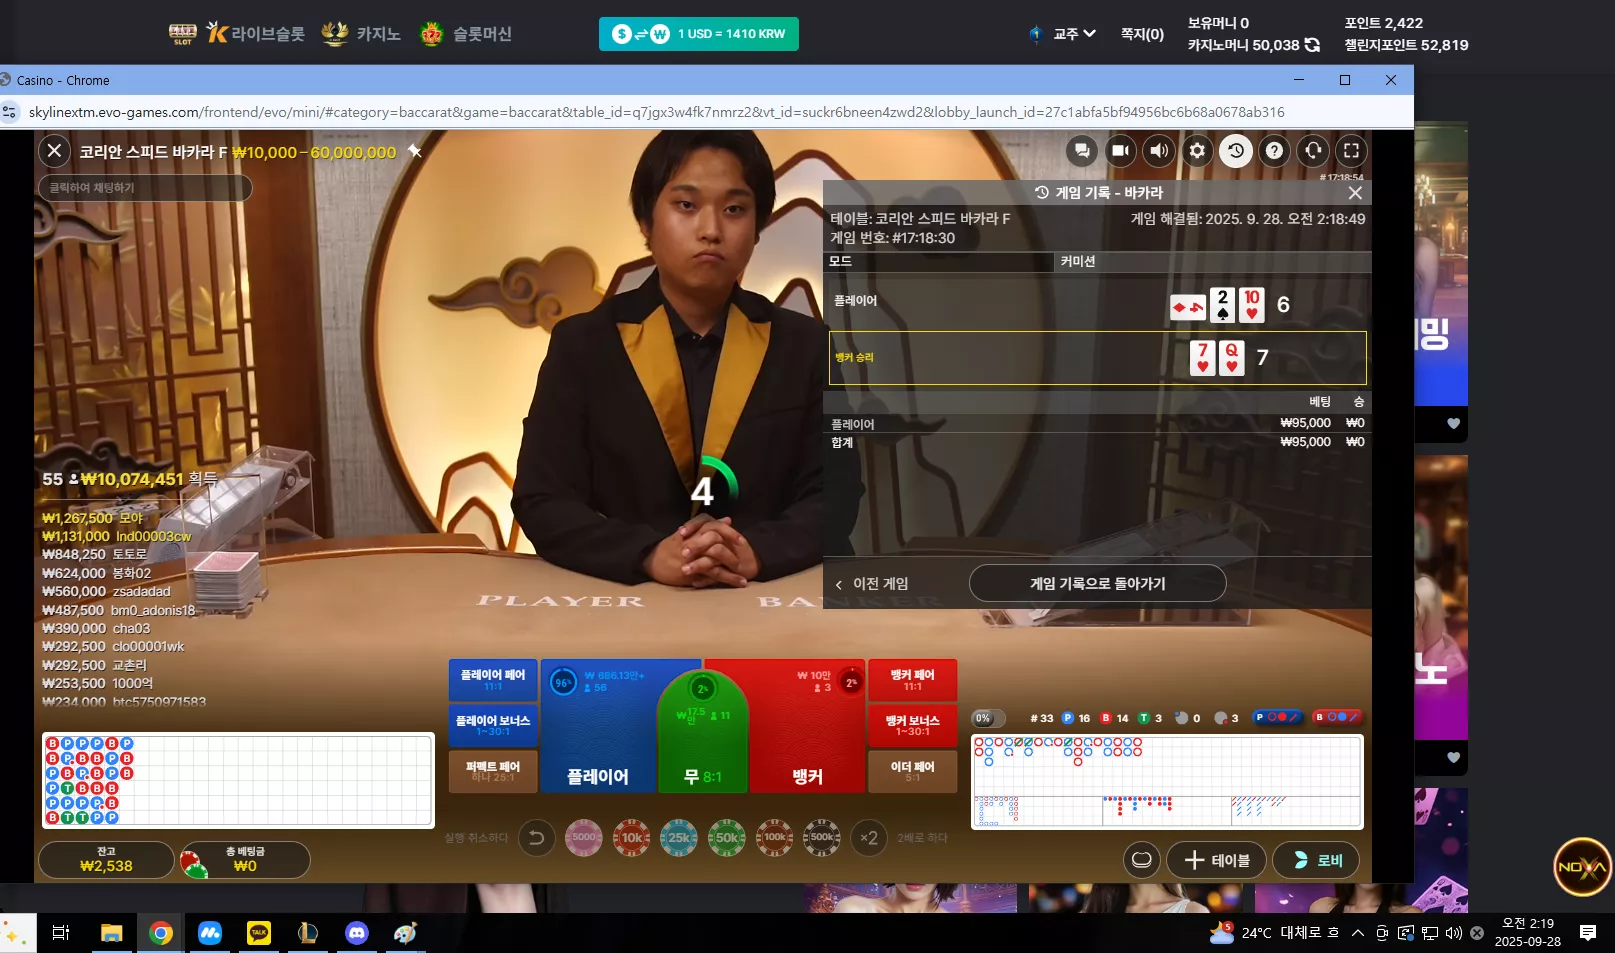Open the chat bubbles icon in game toolbar
This screenshot has height=953, width=1615.
point(1081,151)
